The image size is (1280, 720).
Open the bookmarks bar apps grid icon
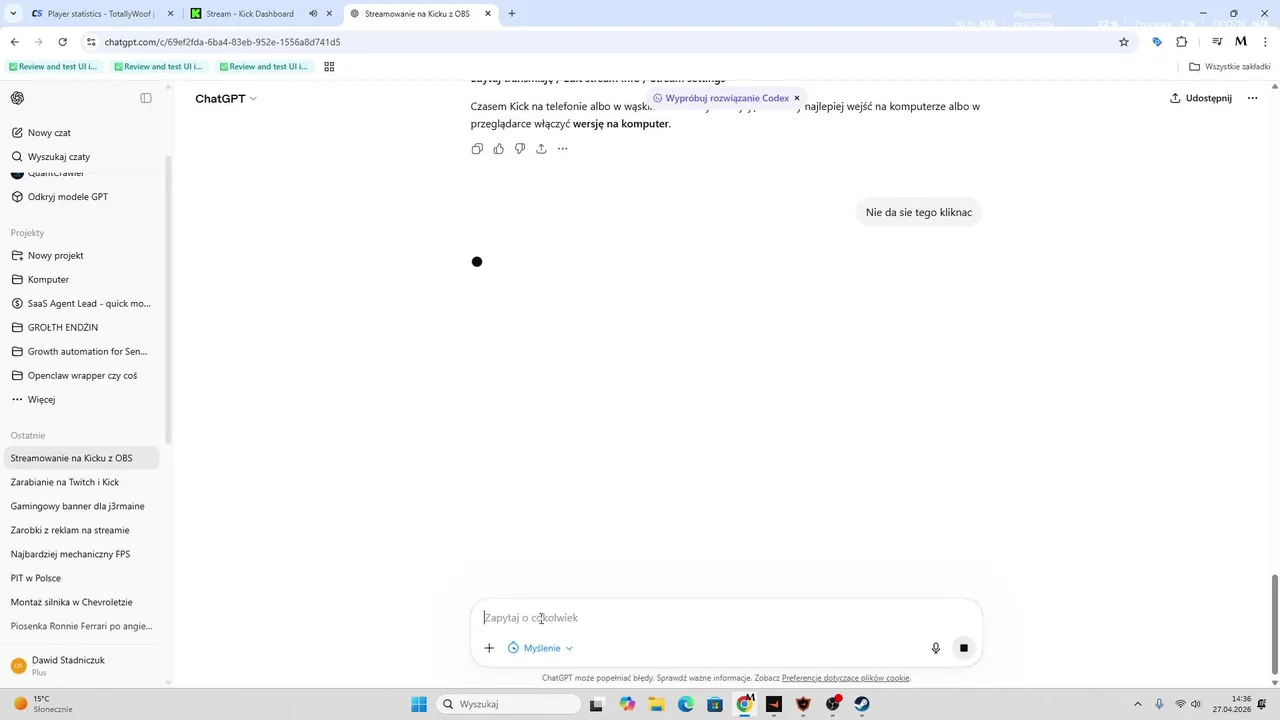(x=329, y=67)
